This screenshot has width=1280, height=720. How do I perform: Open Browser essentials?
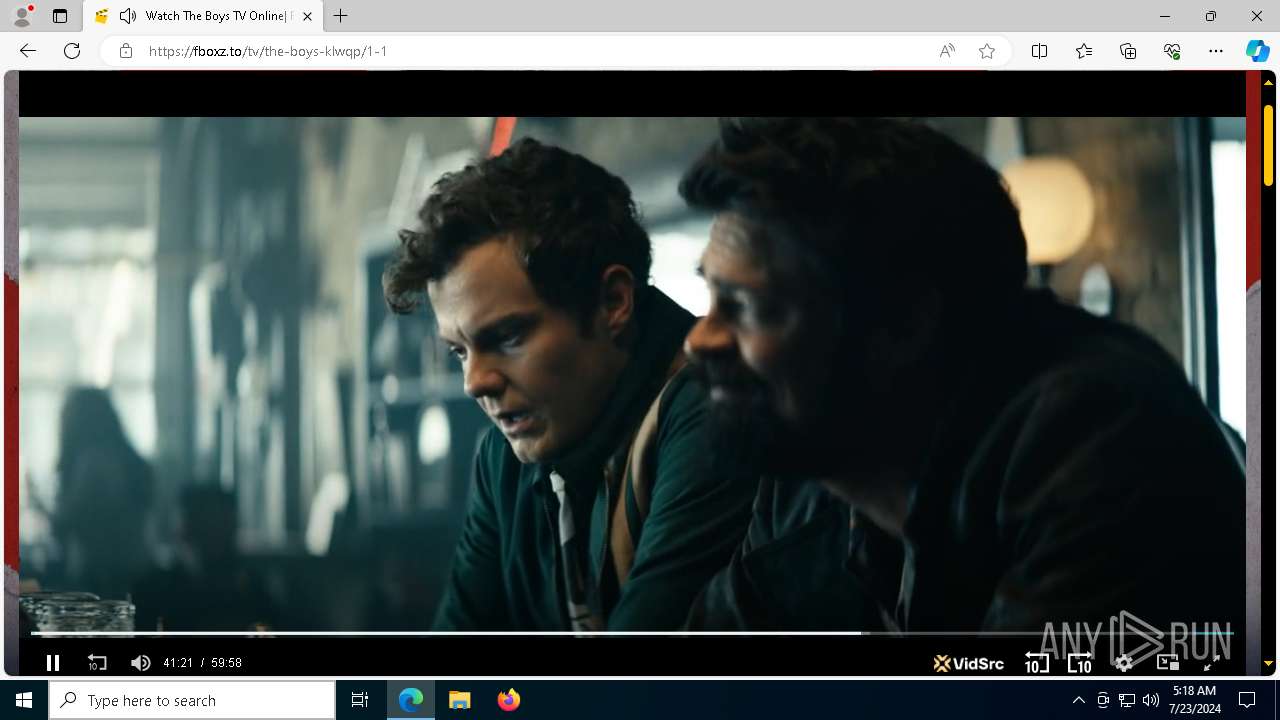[1172, 51]
